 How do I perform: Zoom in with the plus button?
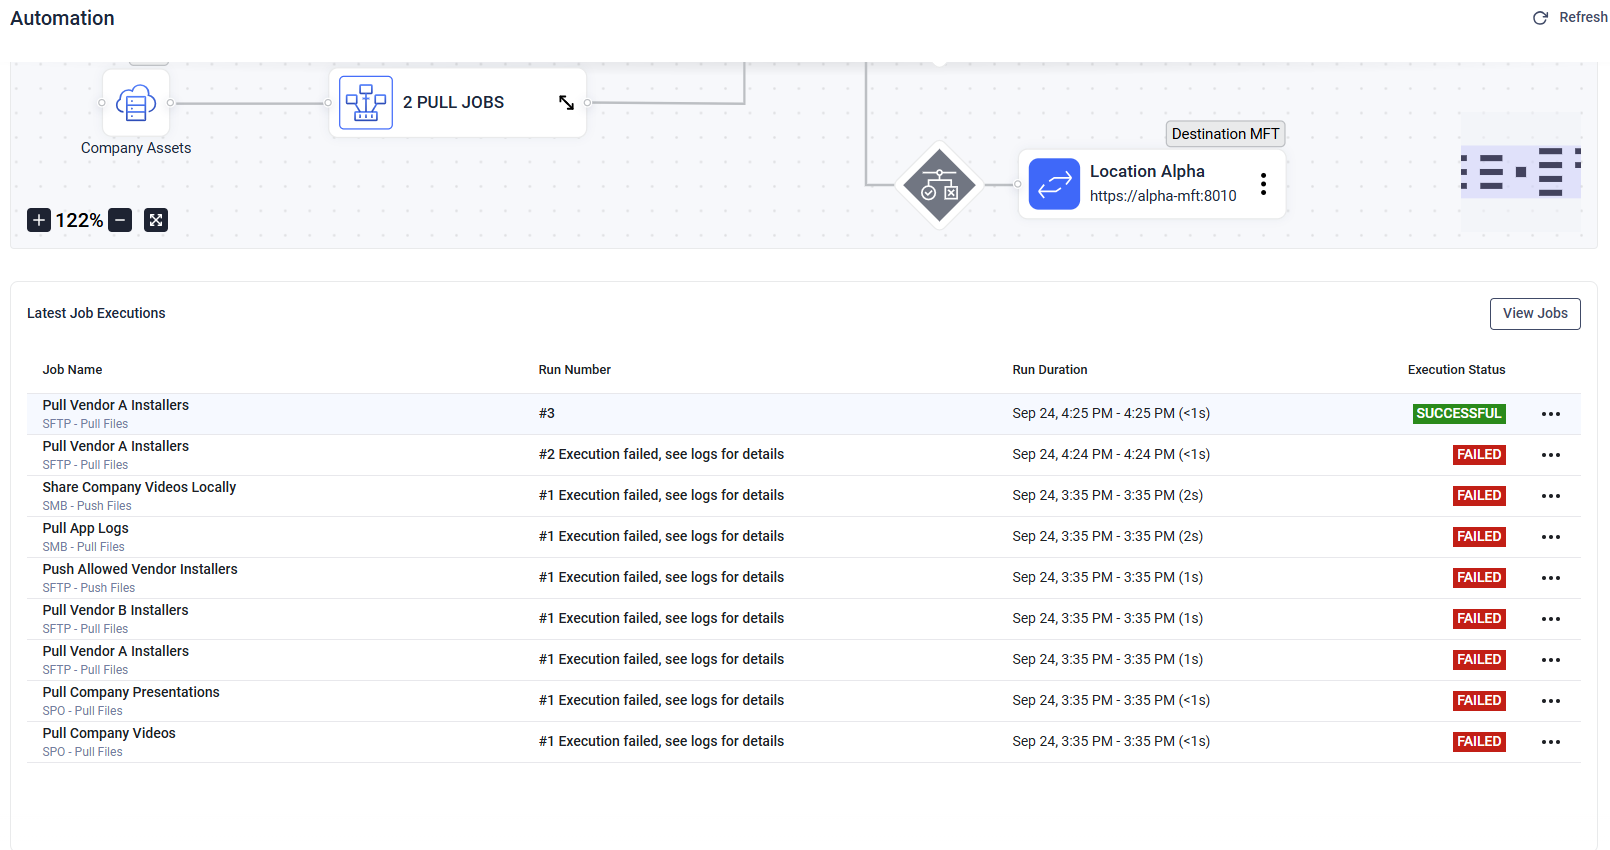tap(39, 220)
